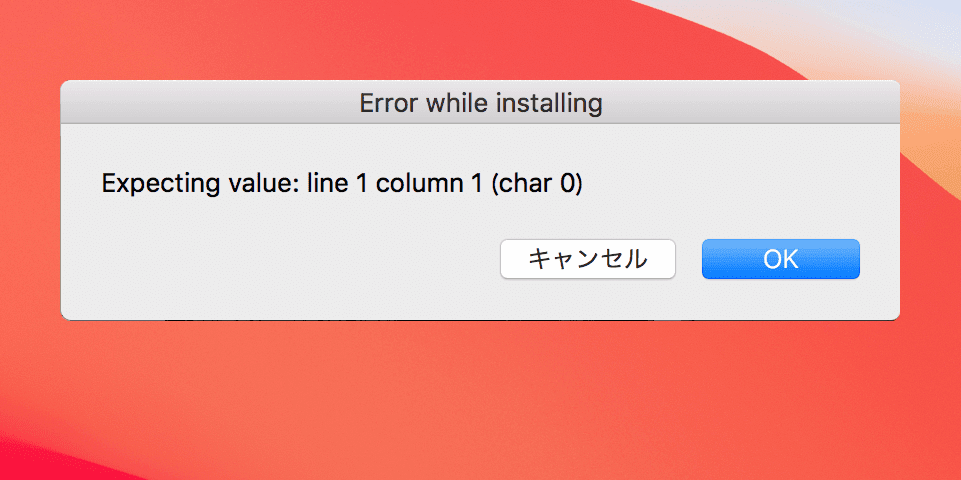This screenshot has height=480, width=961.
Task: Click the desktop wallpaper above the dialog
Action: pyautogui.click(x=400, y=40)
